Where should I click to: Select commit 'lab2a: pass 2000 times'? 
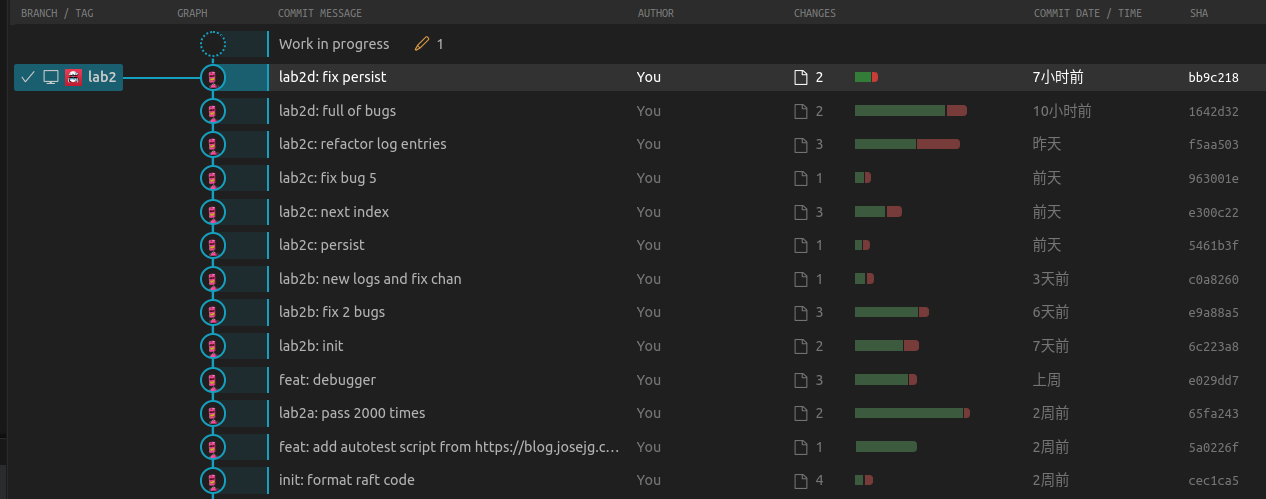pos(352,413)
